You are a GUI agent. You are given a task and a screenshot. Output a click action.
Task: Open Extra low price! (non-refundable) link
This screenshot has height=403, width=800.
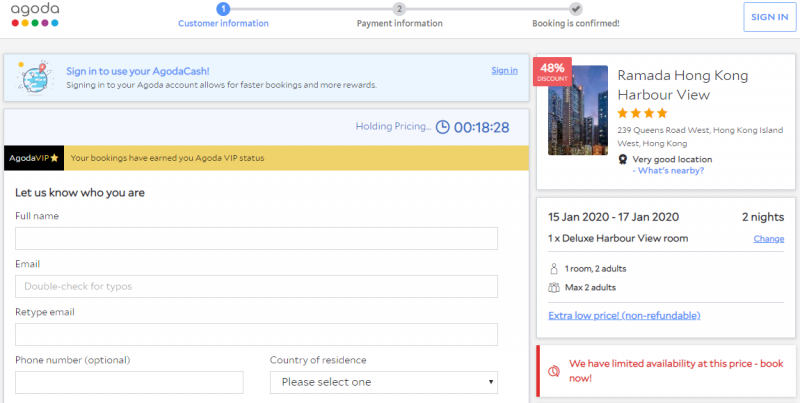[x=624, y=315]
